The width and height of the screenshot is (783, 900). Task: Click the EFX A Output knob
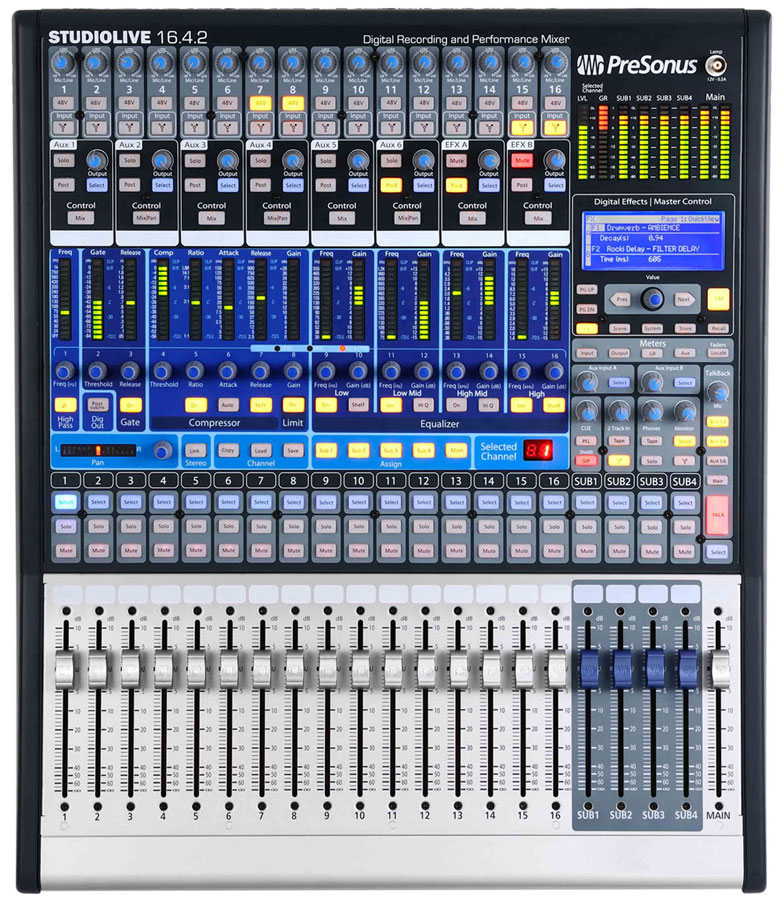(x=489, y=160)
